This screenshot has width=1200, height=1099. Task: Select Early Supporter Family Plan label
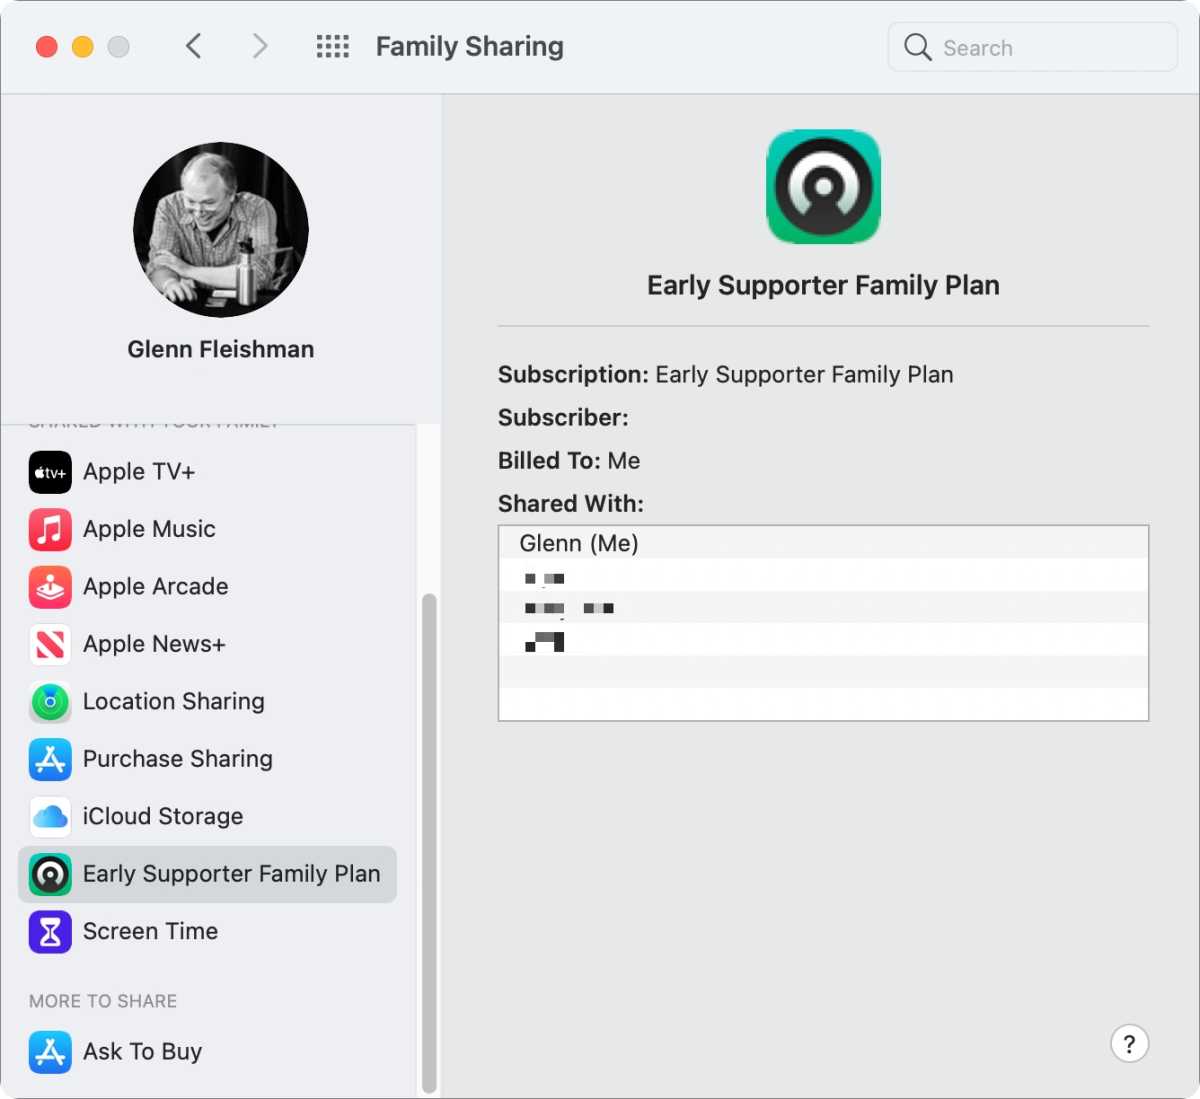pos(232,874)
